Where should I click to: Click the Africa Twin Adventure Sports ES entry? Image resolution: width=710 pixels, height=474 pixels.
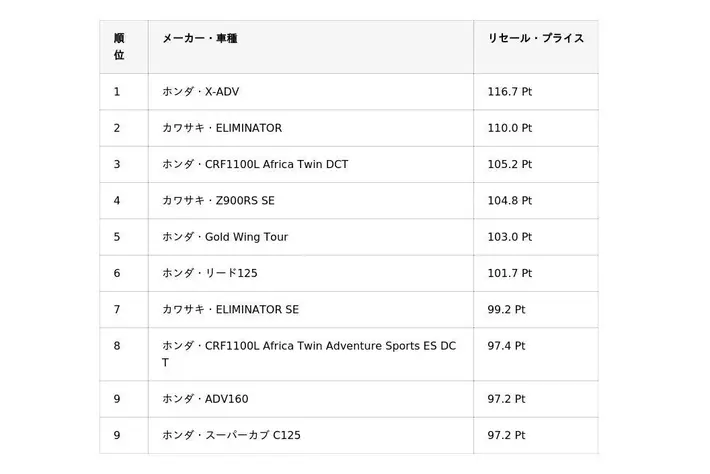coord(309,346)
